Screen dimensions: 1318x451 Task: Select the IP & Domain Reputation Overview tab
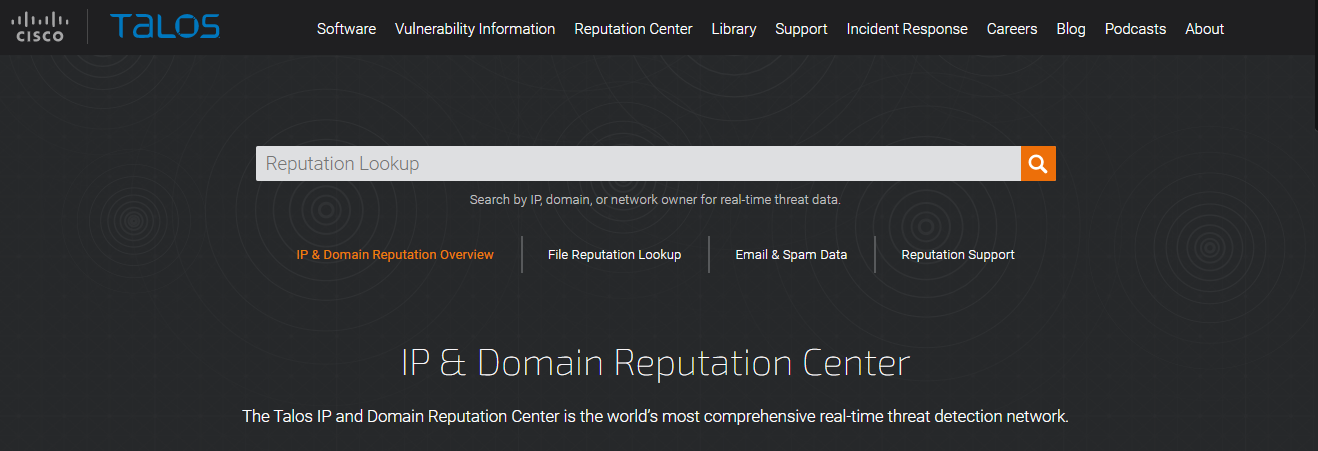395,255
